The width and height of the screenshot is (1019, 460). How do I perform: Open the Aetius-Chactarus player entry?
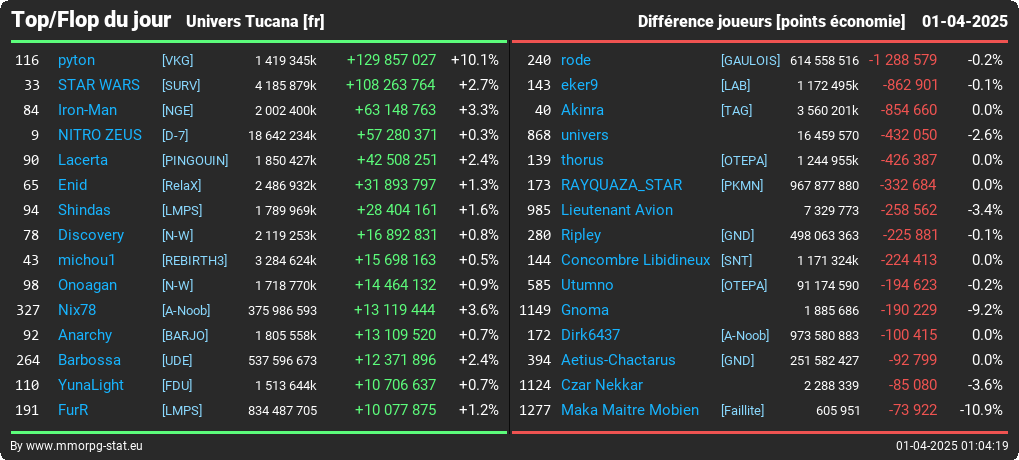pos(618,360)
